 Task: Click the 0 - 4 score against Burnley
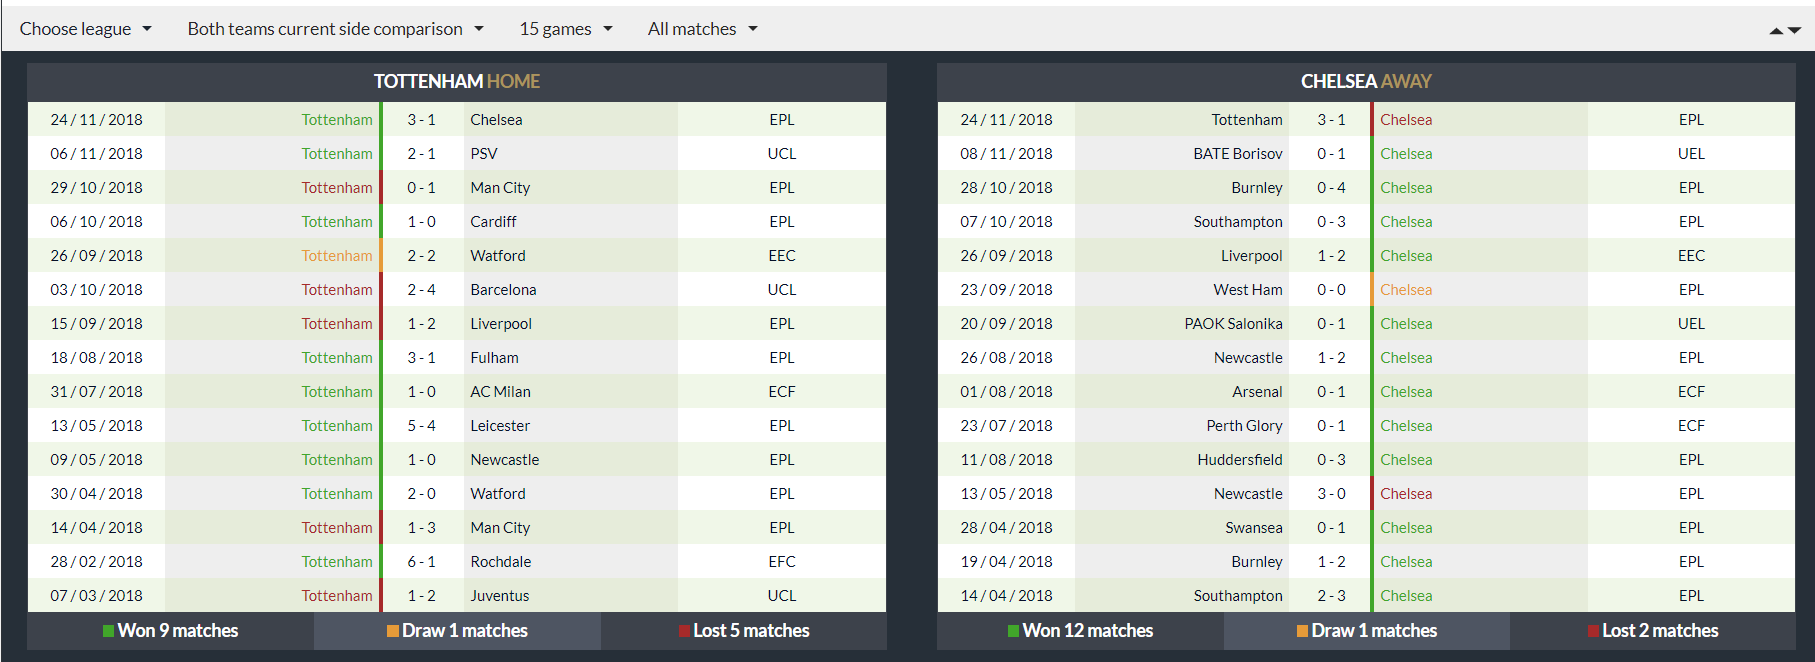(x=1331, y=188)
